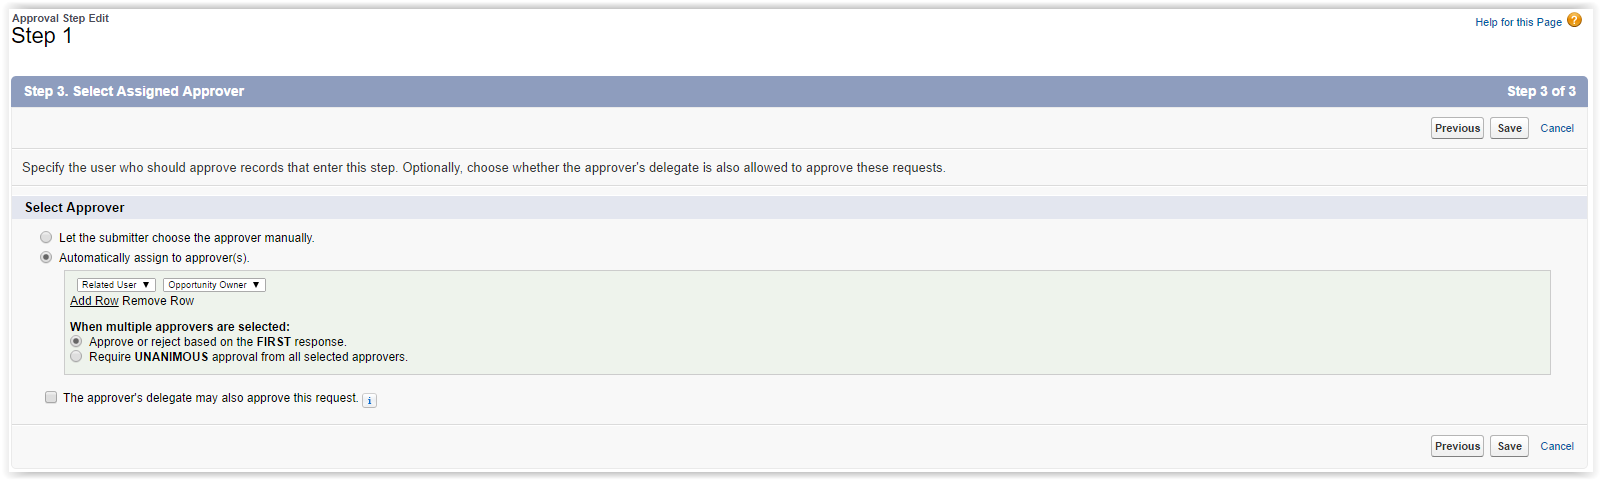Open the 'Help for this Page' link

point(1518,22)
